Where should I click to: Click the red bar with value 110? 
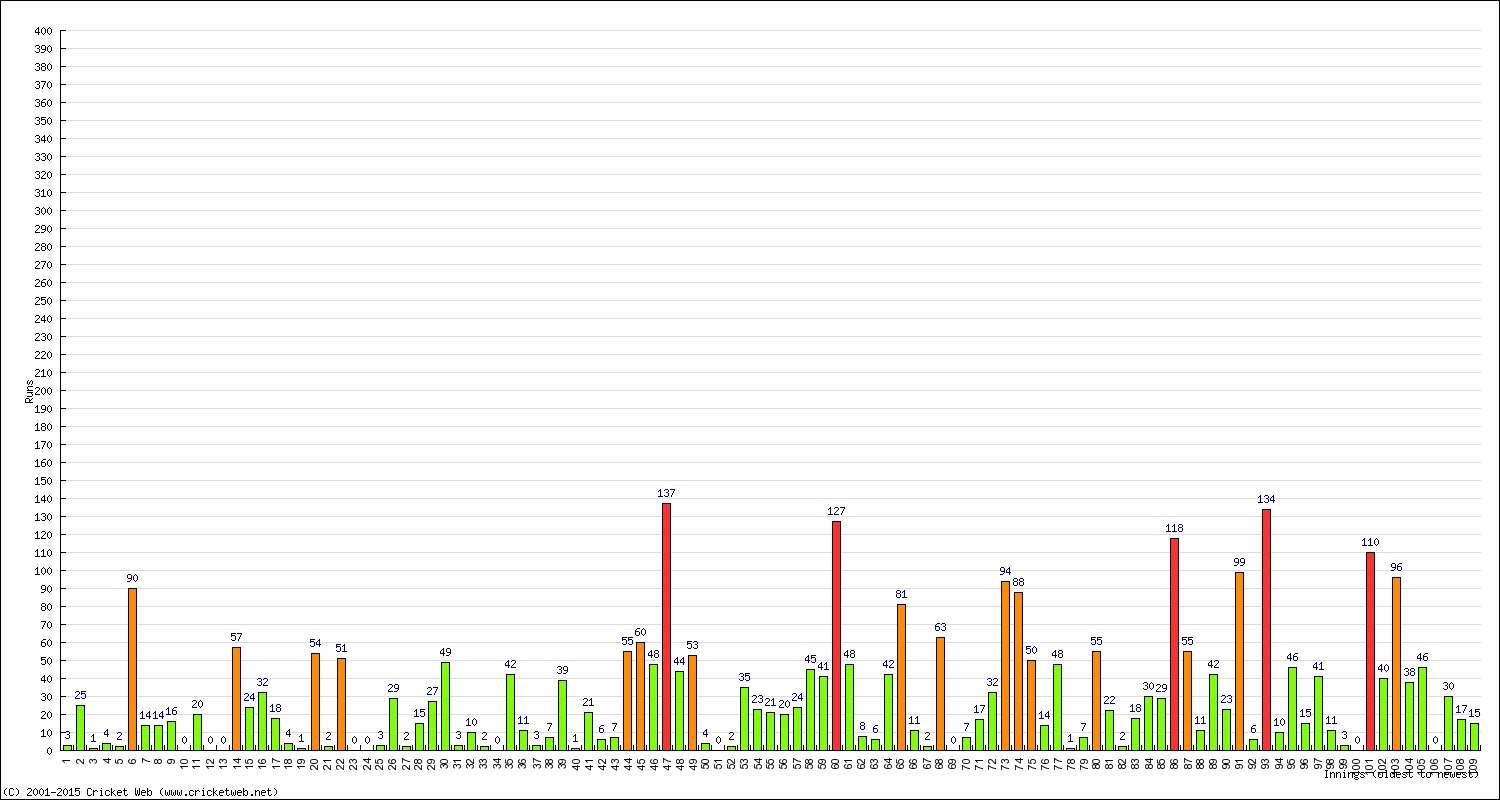(x=1370, y=651)
